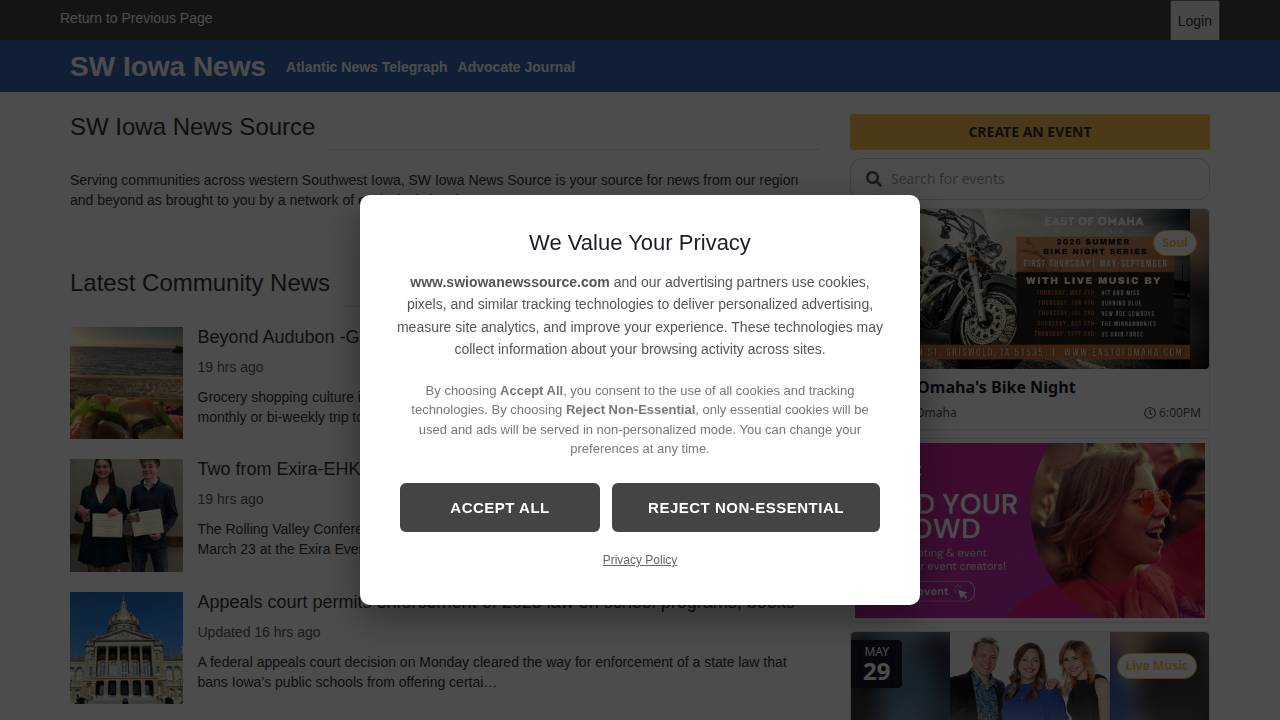
Task: Click the Login button
Action: coord(1194,21)
